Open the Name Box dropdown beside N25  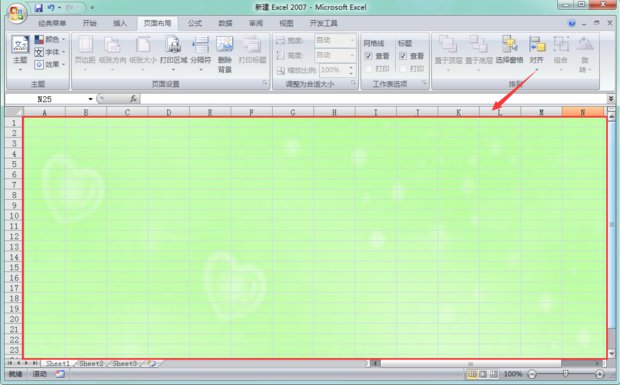(x=90, y=99)
